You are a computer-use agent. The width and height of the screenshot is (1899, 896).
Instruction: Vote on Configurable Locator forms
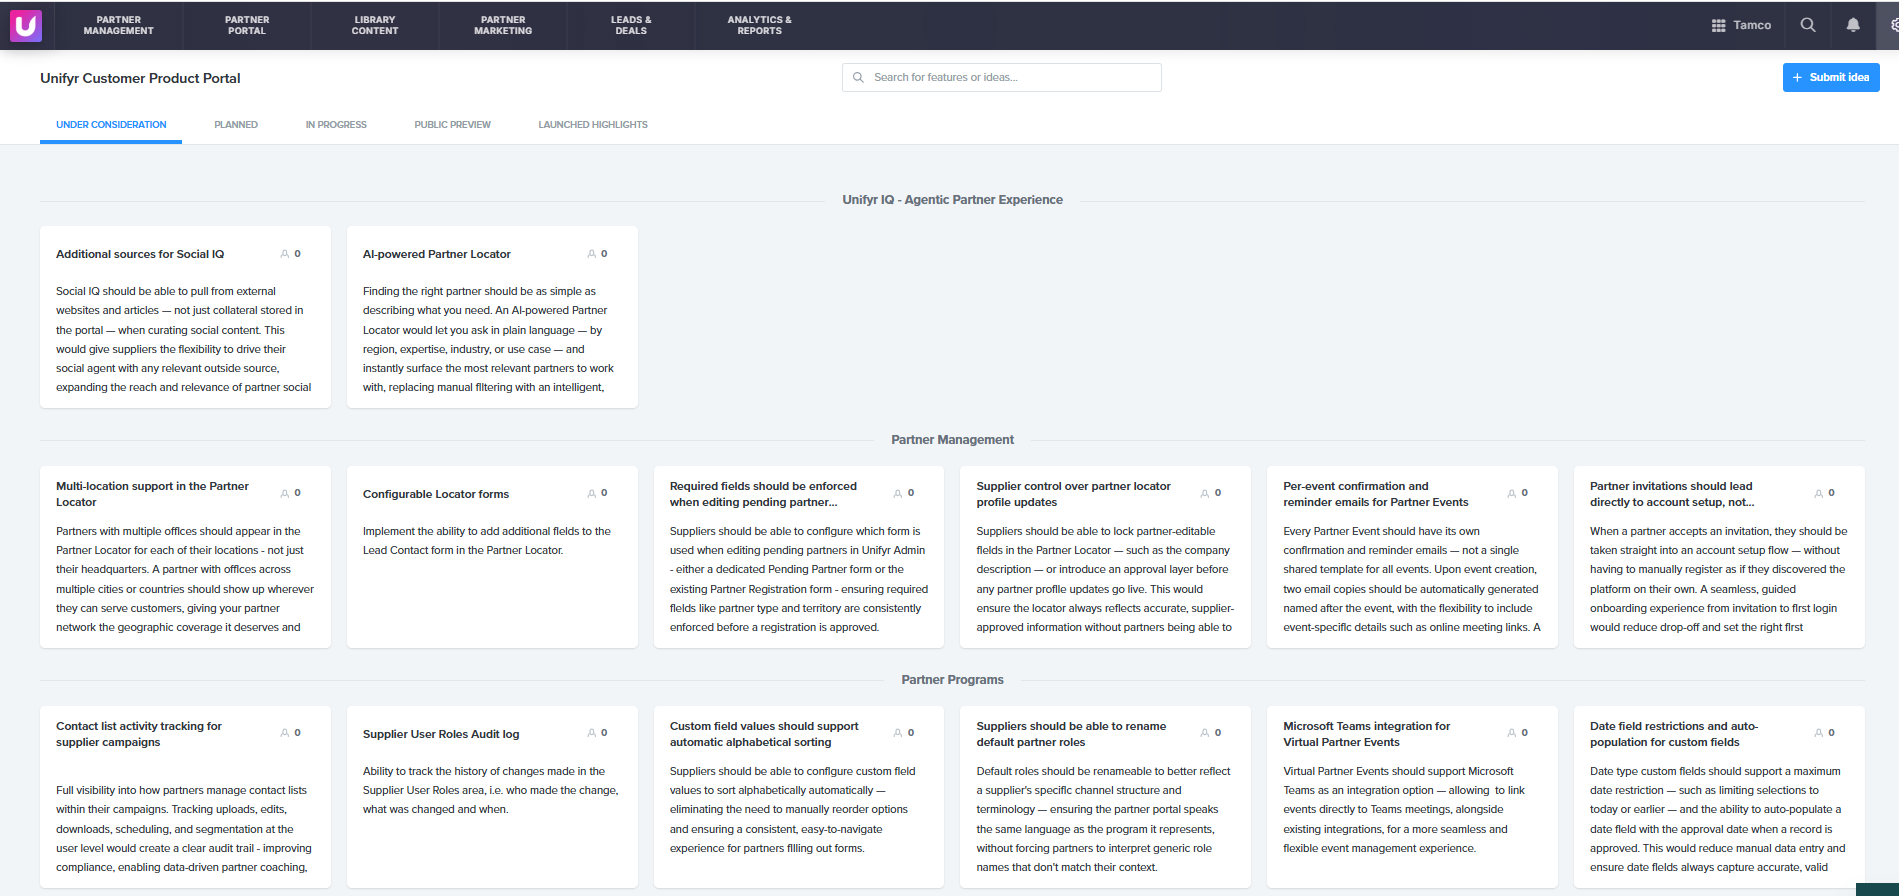598,493
